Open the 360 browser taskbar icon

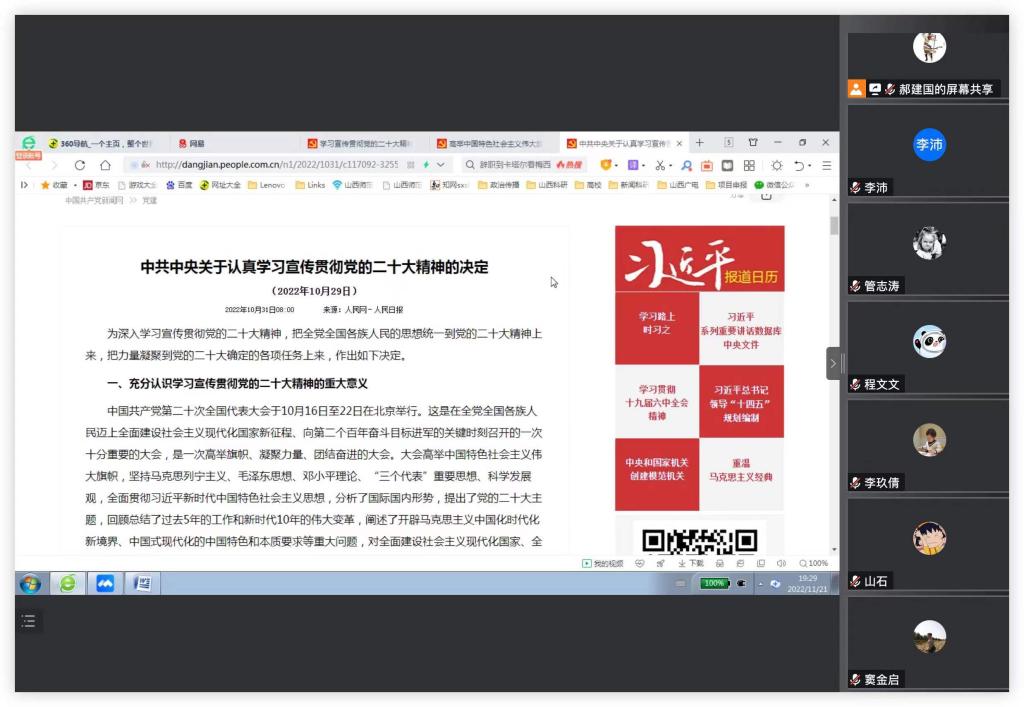[67, 583]
